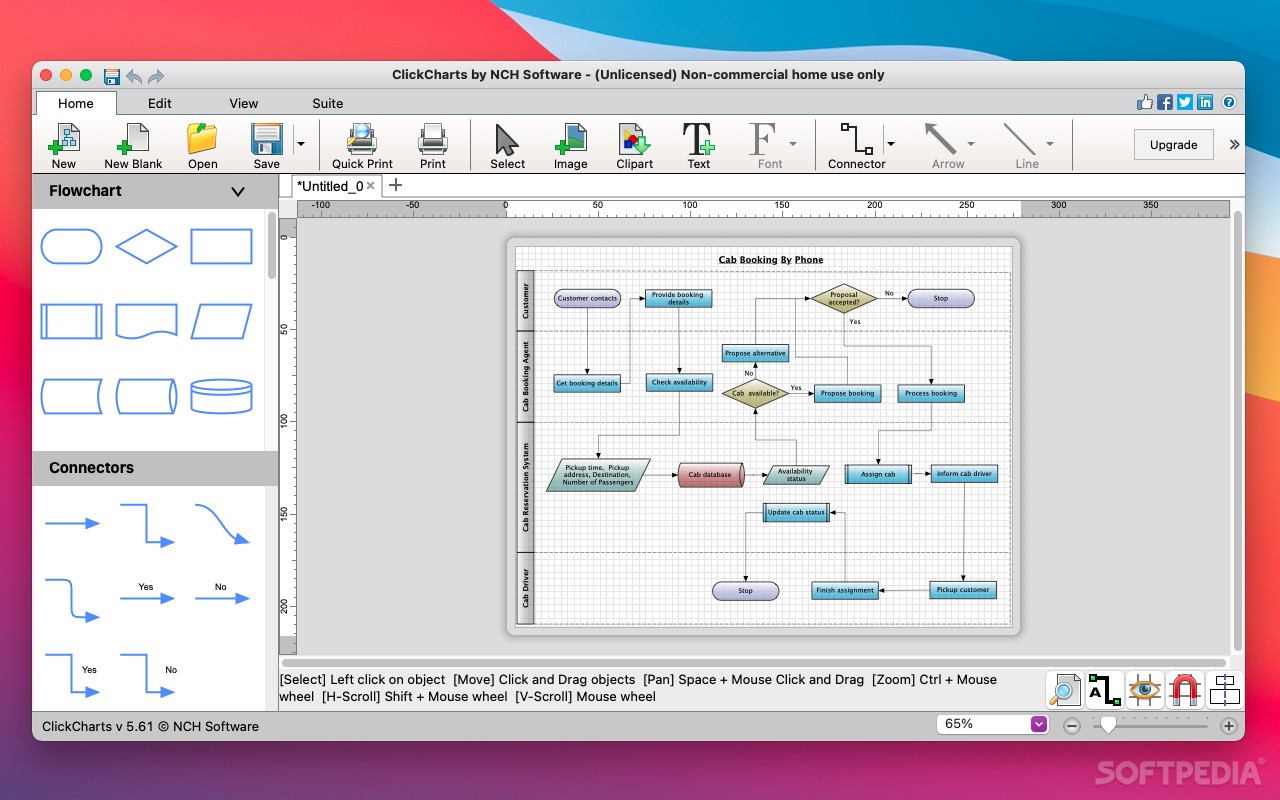Open the Edit menu
The height and width of the screenshot is (800, 1280).
pyautogui.click(x=159, y=103)
